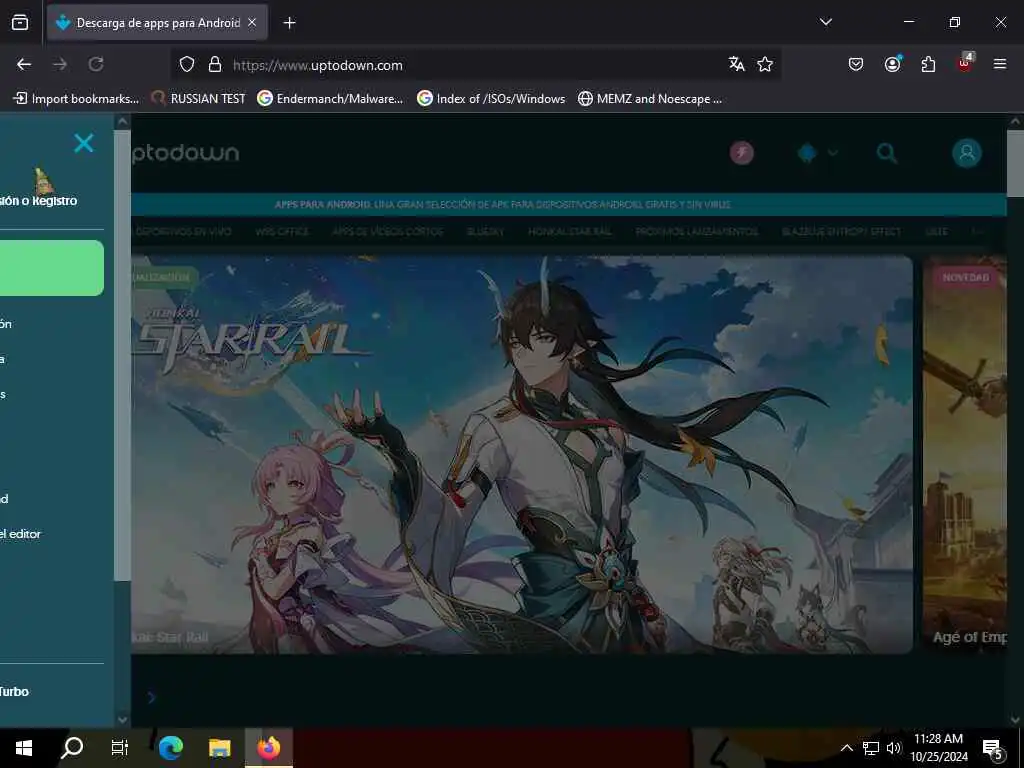Open the Windows Start menu
1024x768 pixels.
[24, 748]
